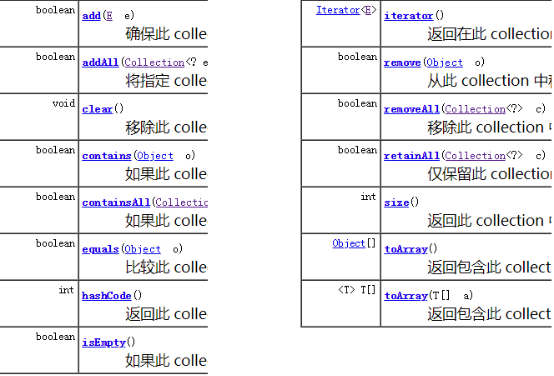The width and height of the screenshot is (554, 376).
Task: Select the int return type of size
Action: (368, 197)
